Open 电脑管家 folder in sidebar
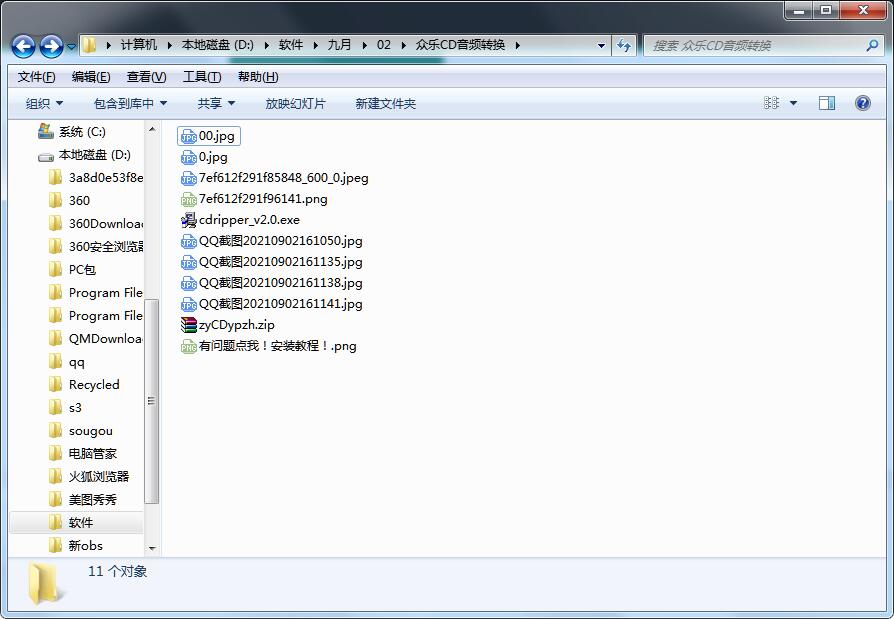 point(83,453)
